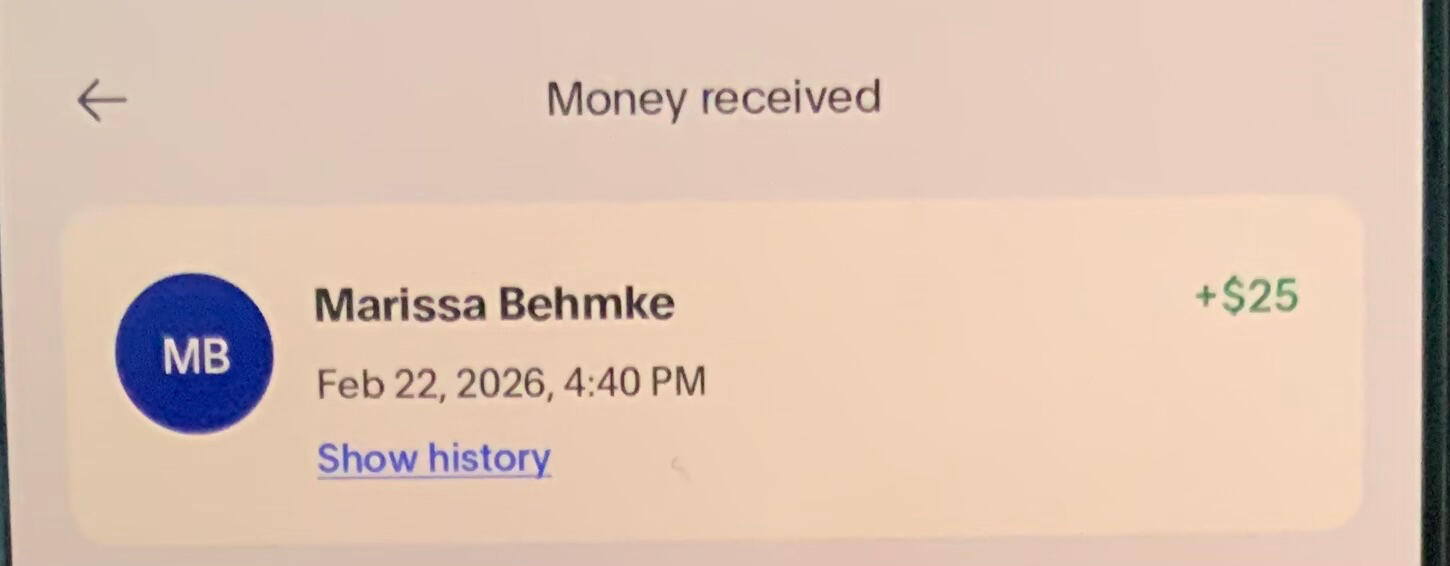Select the date Feb 22, 2026
The width and height of the screenshot is (1450, 566).
[433, 383]
